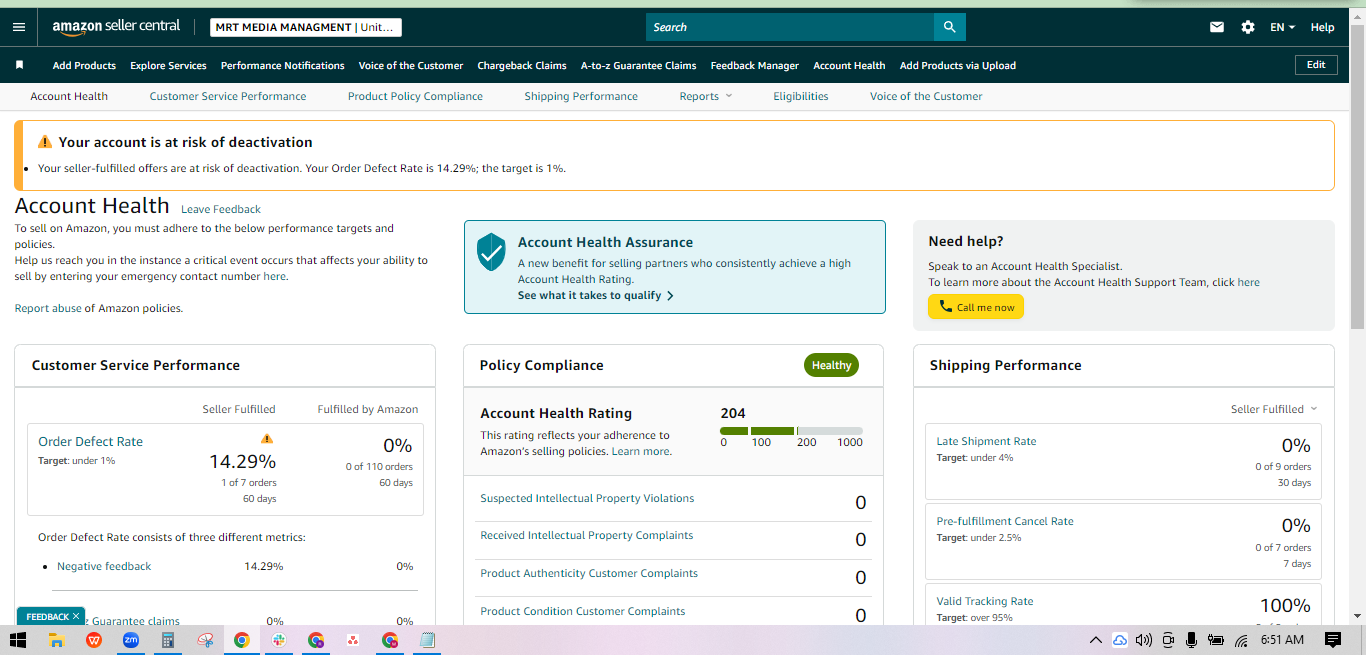1366x655 pixels.
Task: Open the MRT MEDIA MANAGMENT account switcher
Action: click(x=306, y=27)
